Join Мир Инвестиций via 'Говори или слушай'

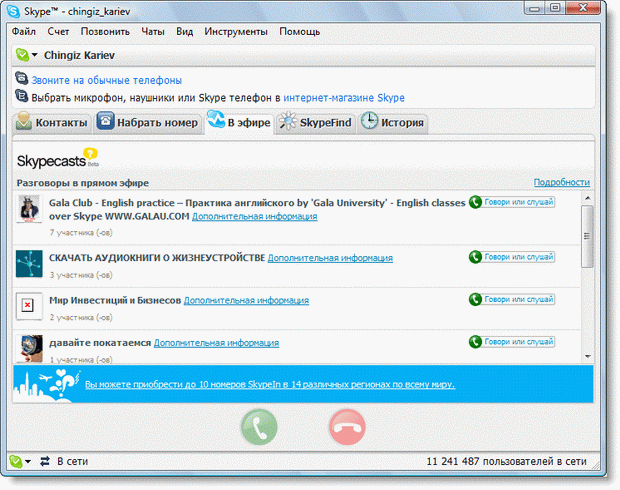[512, 299]
